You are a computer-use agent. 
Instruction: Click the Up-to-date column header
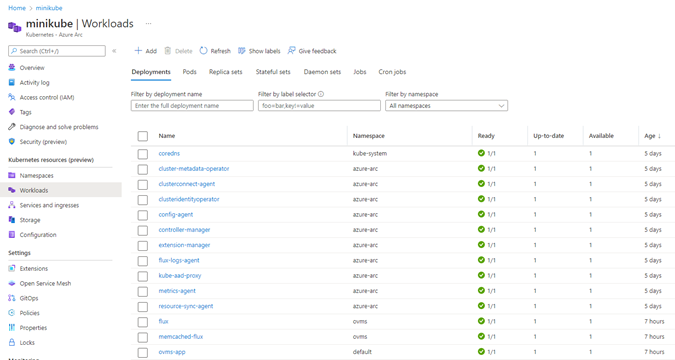pos(548,136)
